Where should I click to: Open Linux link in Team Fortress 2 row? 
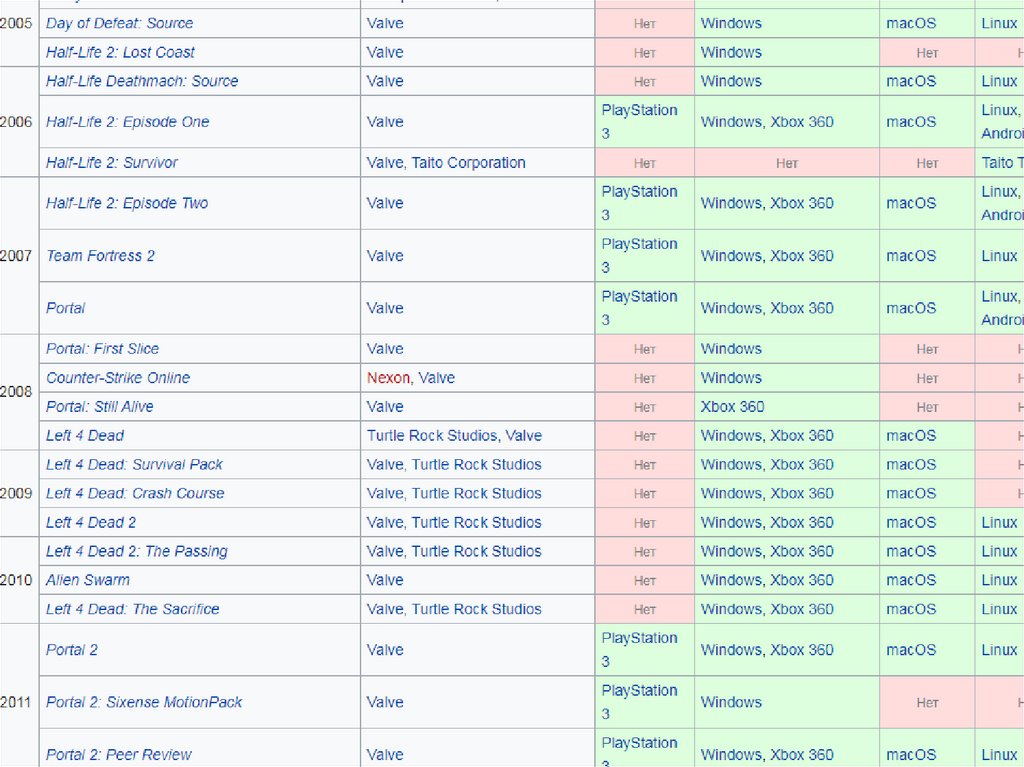tap(999, 256)
